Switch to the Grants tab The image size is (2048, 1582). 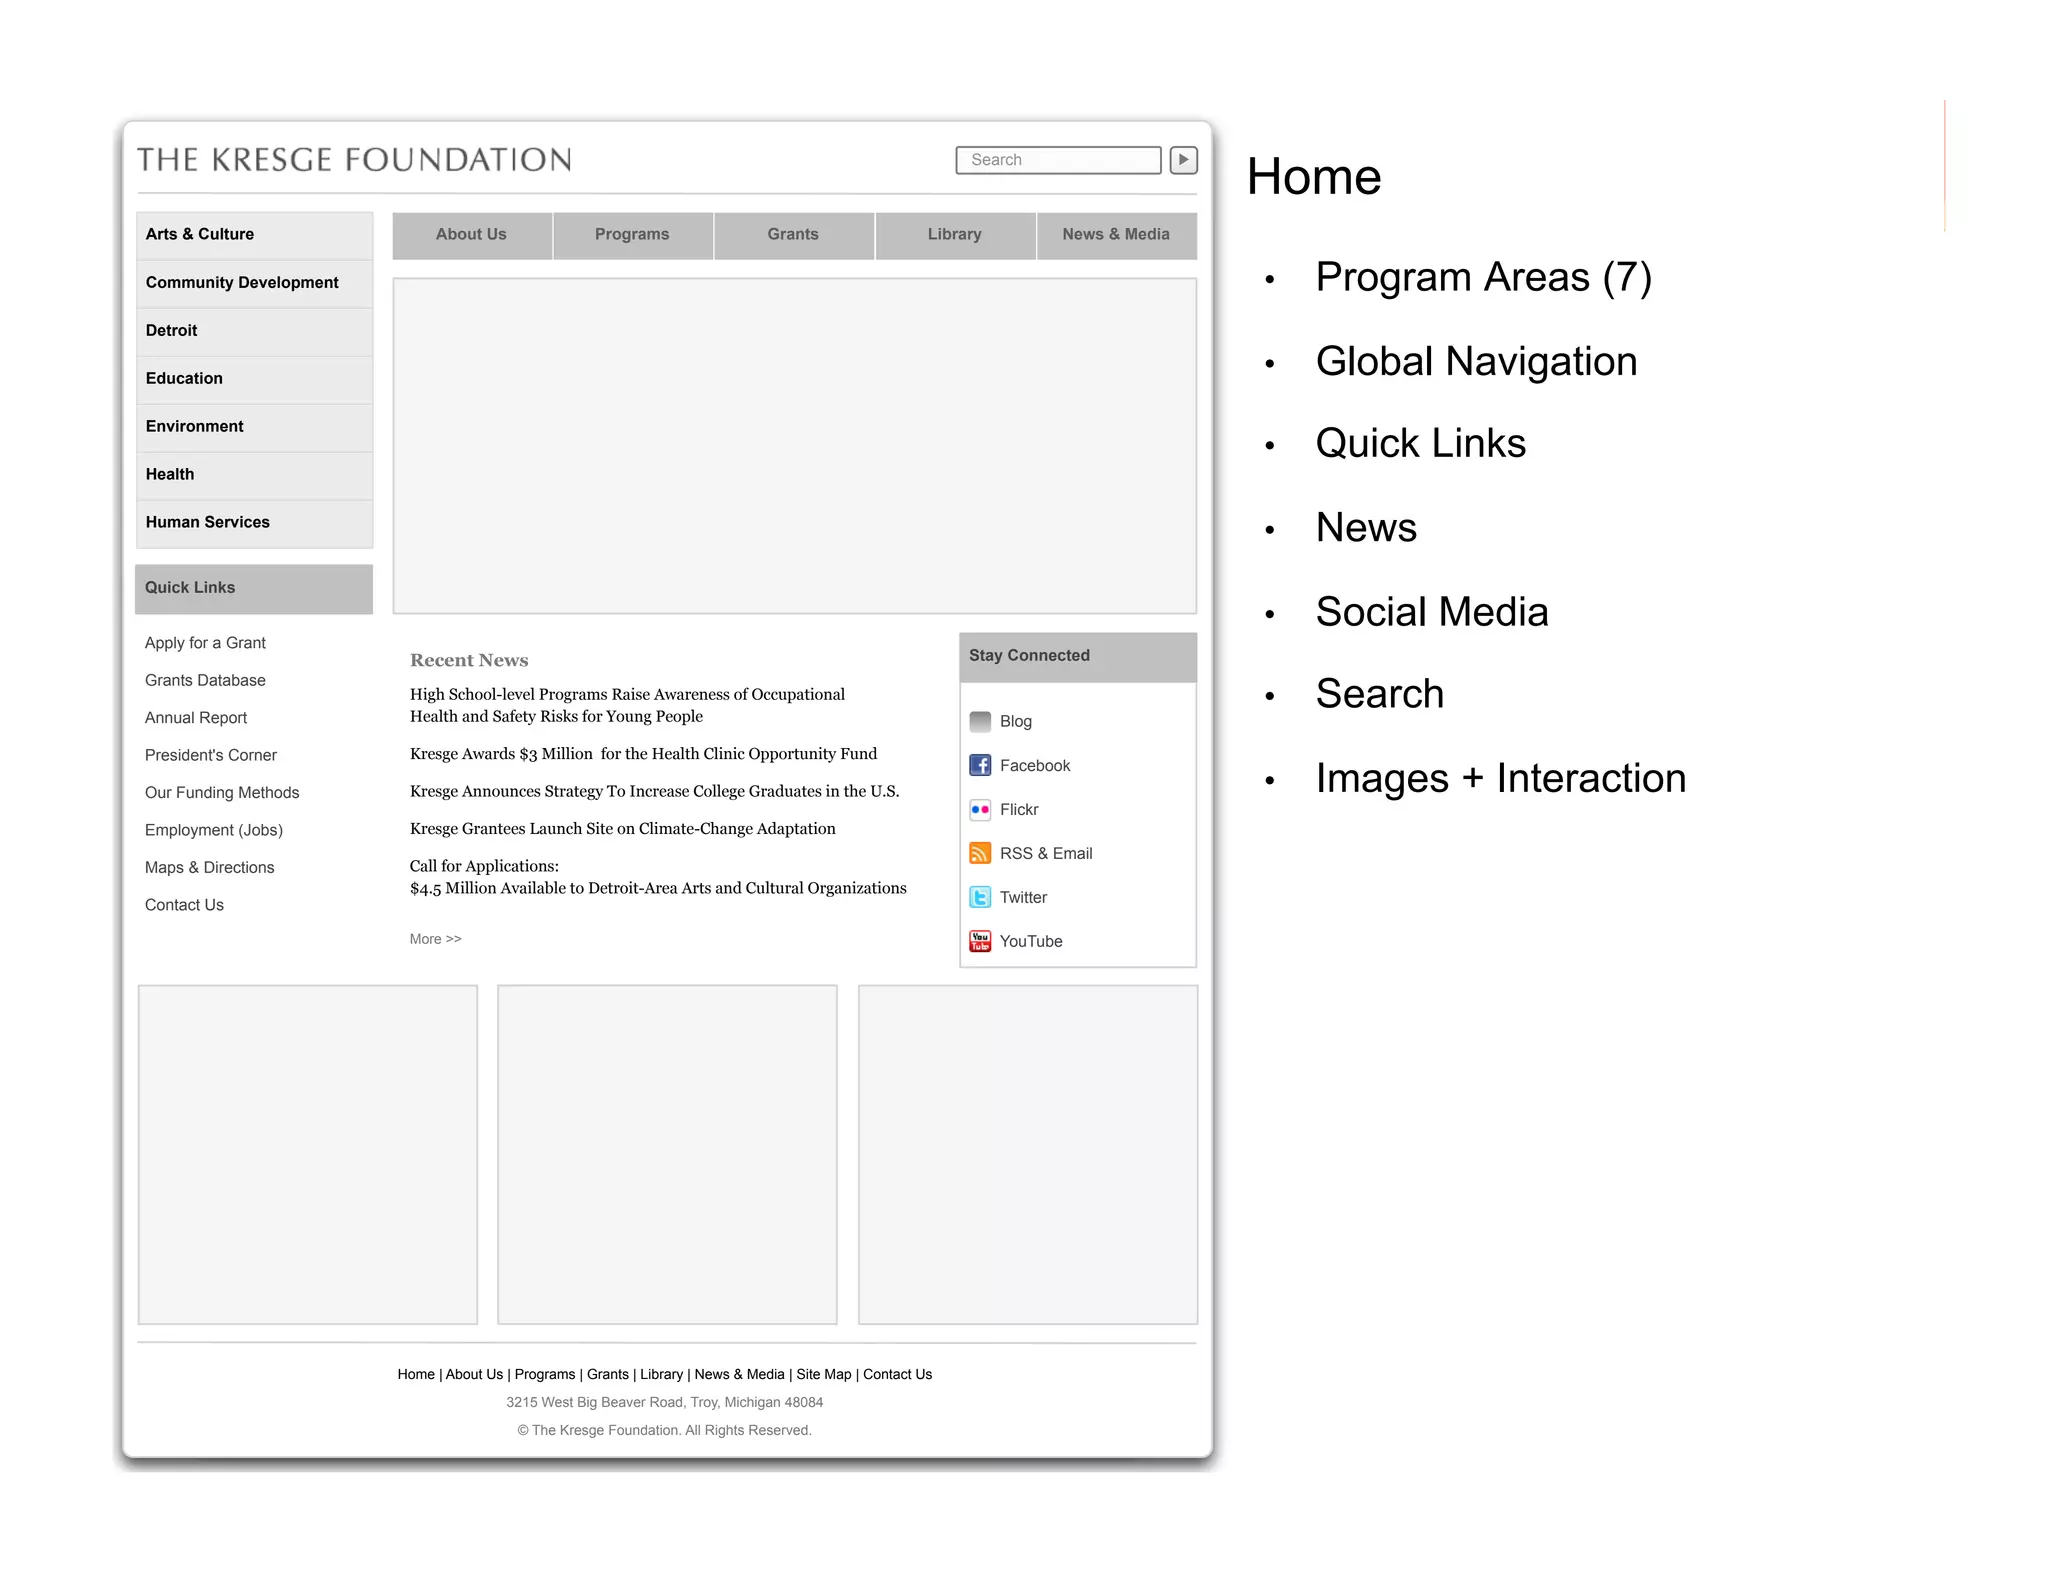click(793, 234)
